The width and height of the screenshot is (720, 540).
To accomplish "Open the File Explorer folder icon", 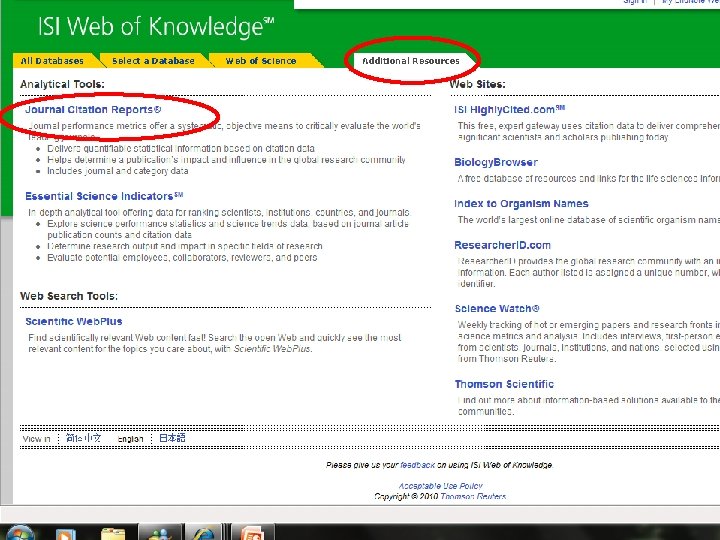I will point(112,534).
